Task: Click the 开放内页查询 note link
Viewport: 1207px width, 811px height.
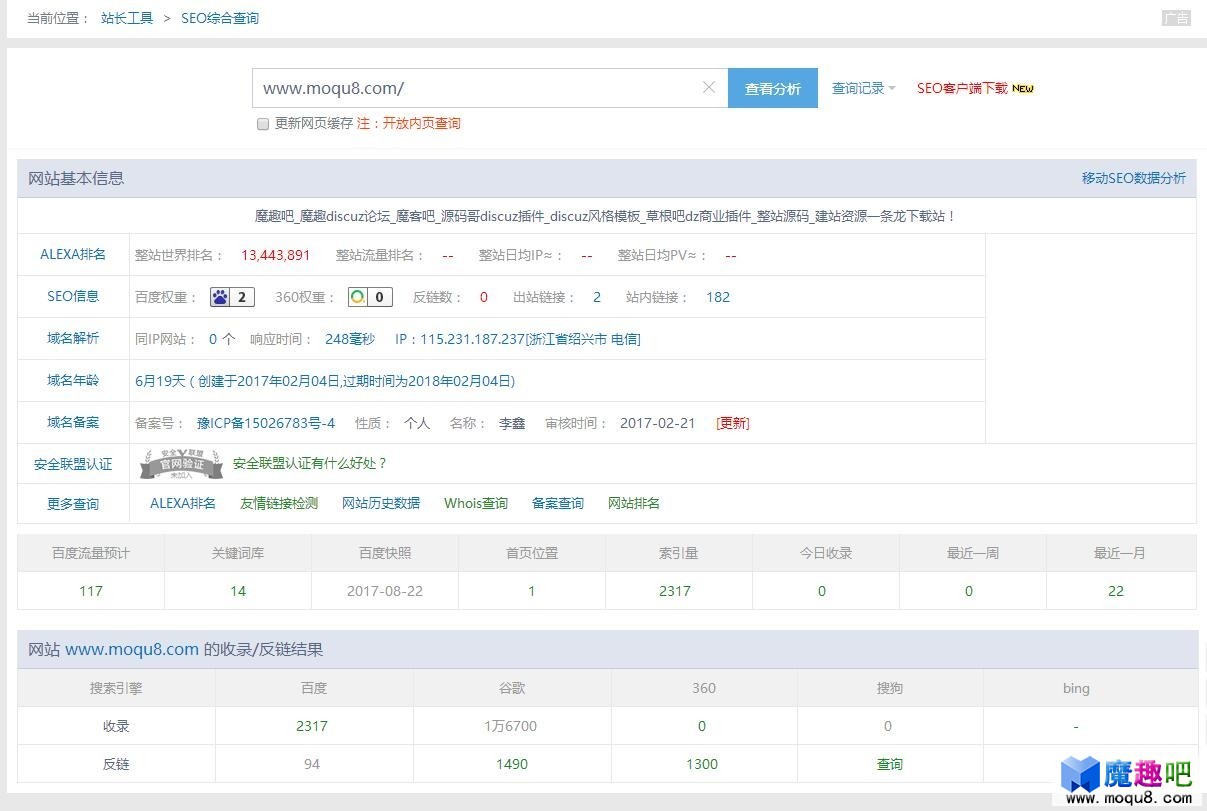Action: 422,123
